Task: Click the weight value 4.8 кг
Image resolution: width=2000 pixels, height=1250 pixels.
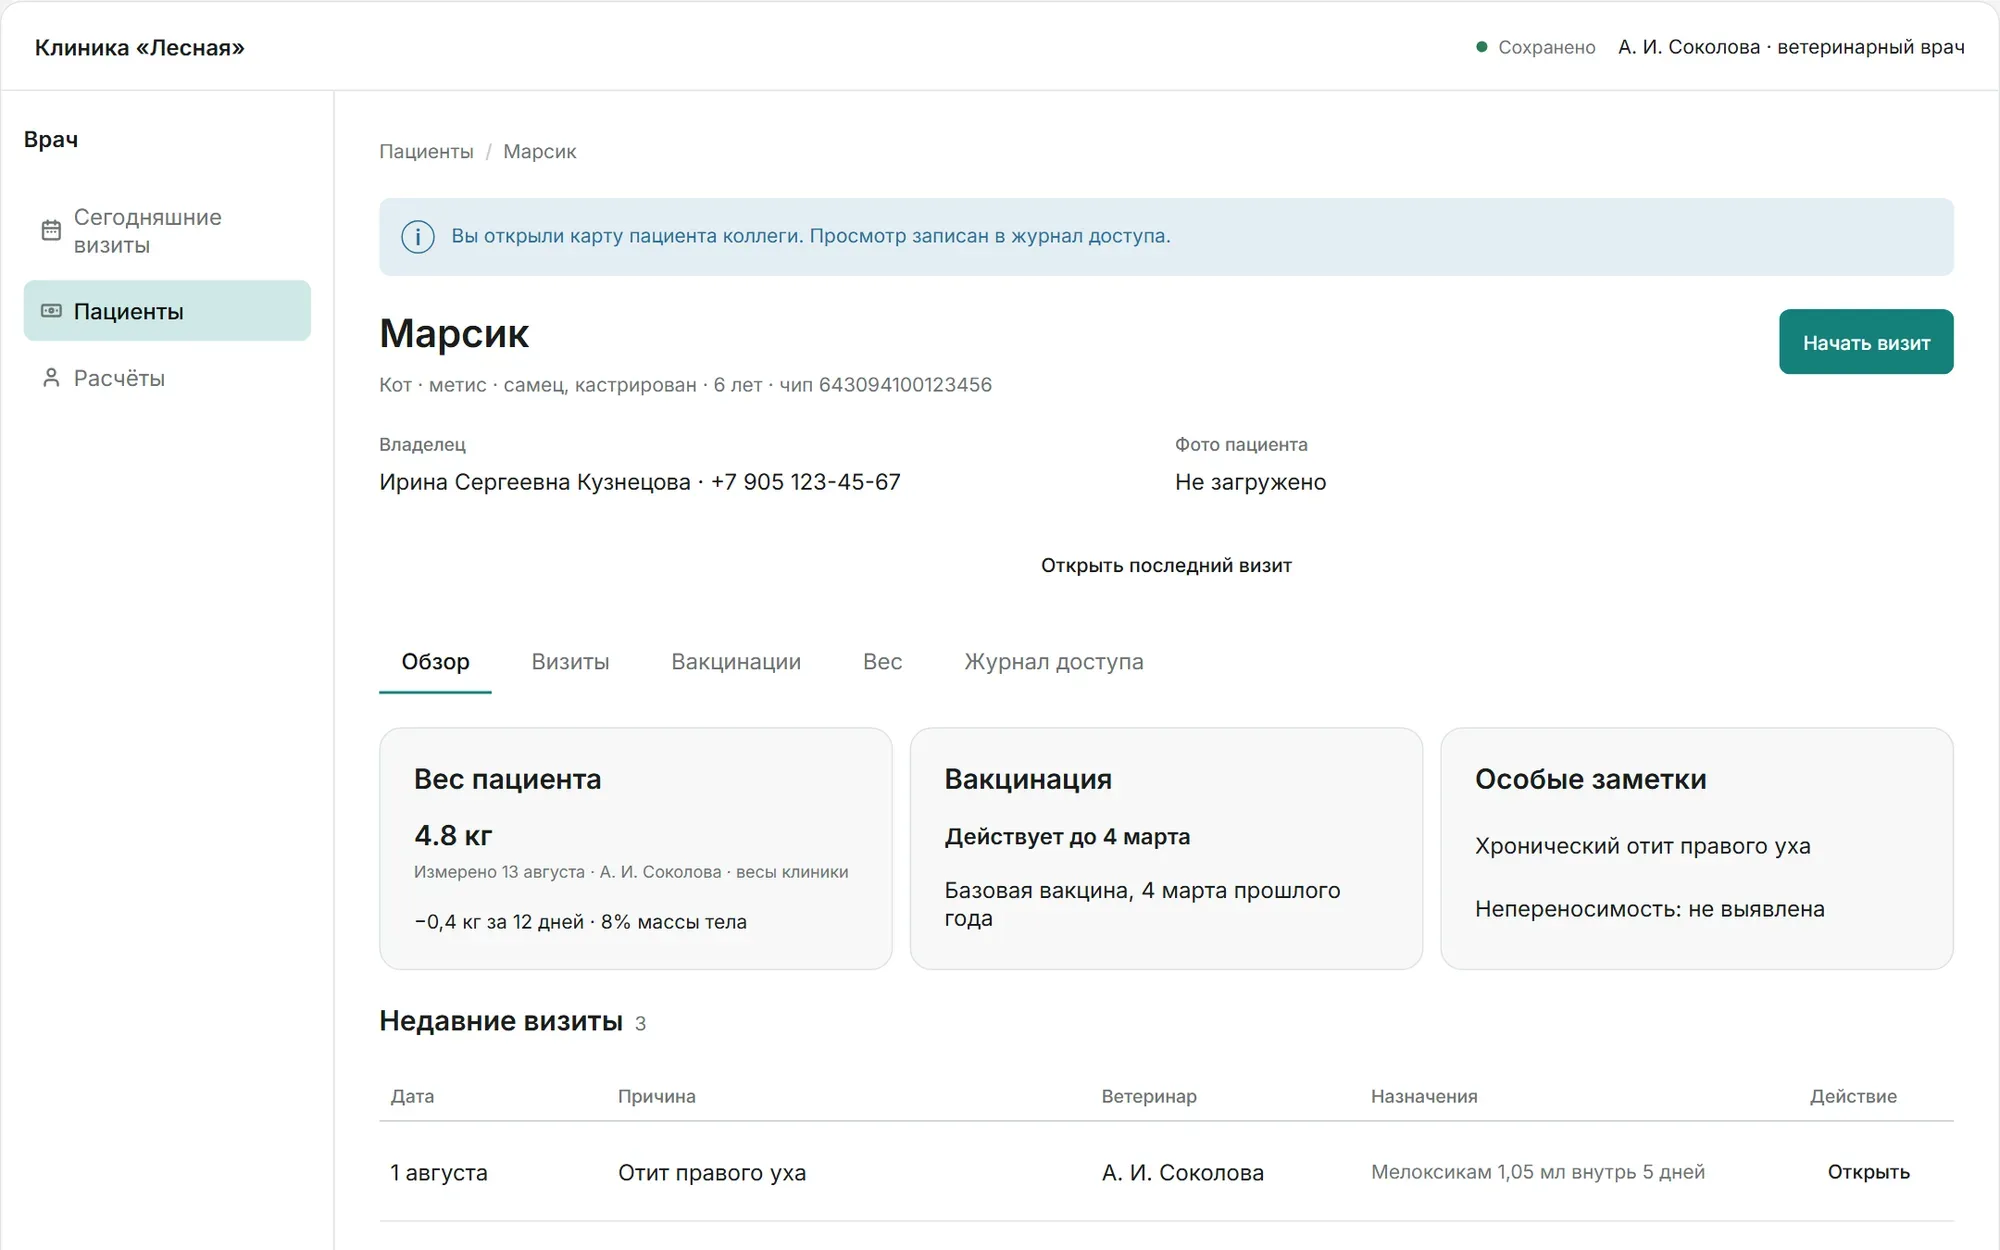Action: (453, 835)
